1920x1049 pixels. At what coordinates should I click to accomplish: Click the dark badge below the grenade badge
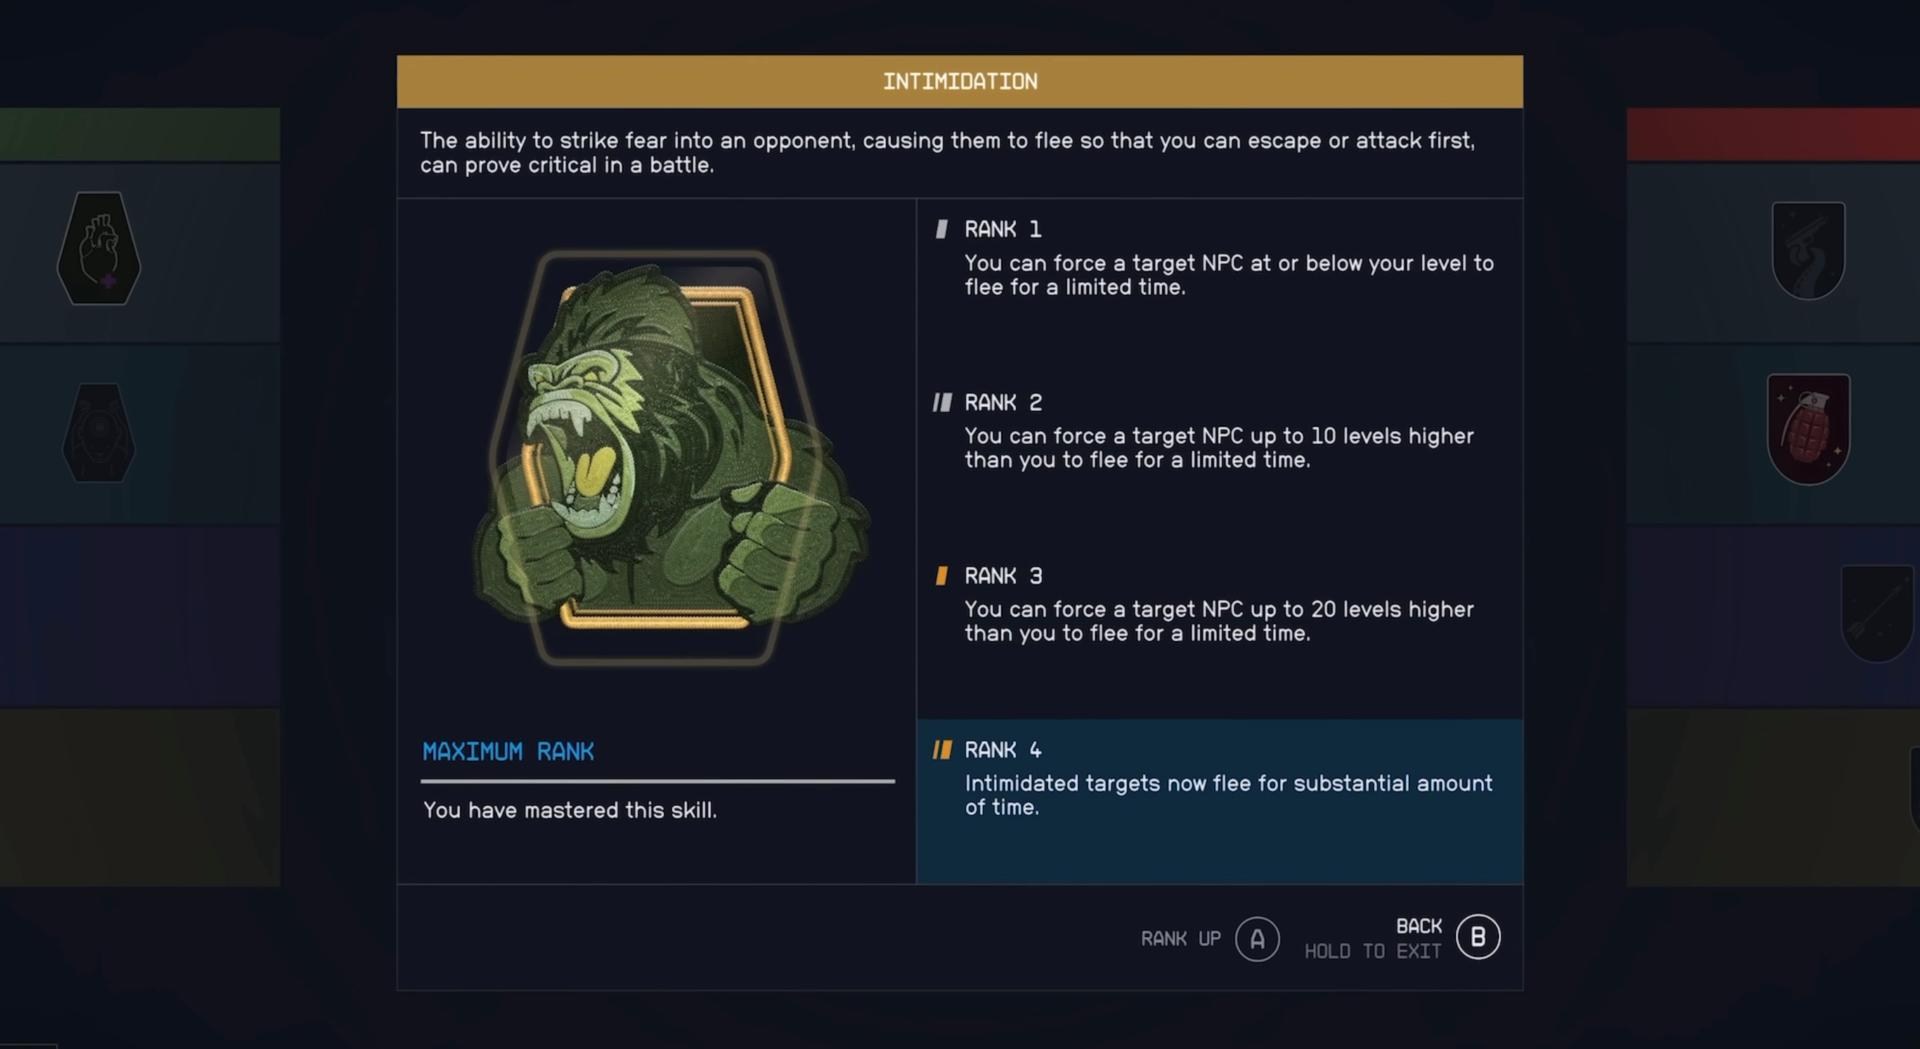[1877, 612]
